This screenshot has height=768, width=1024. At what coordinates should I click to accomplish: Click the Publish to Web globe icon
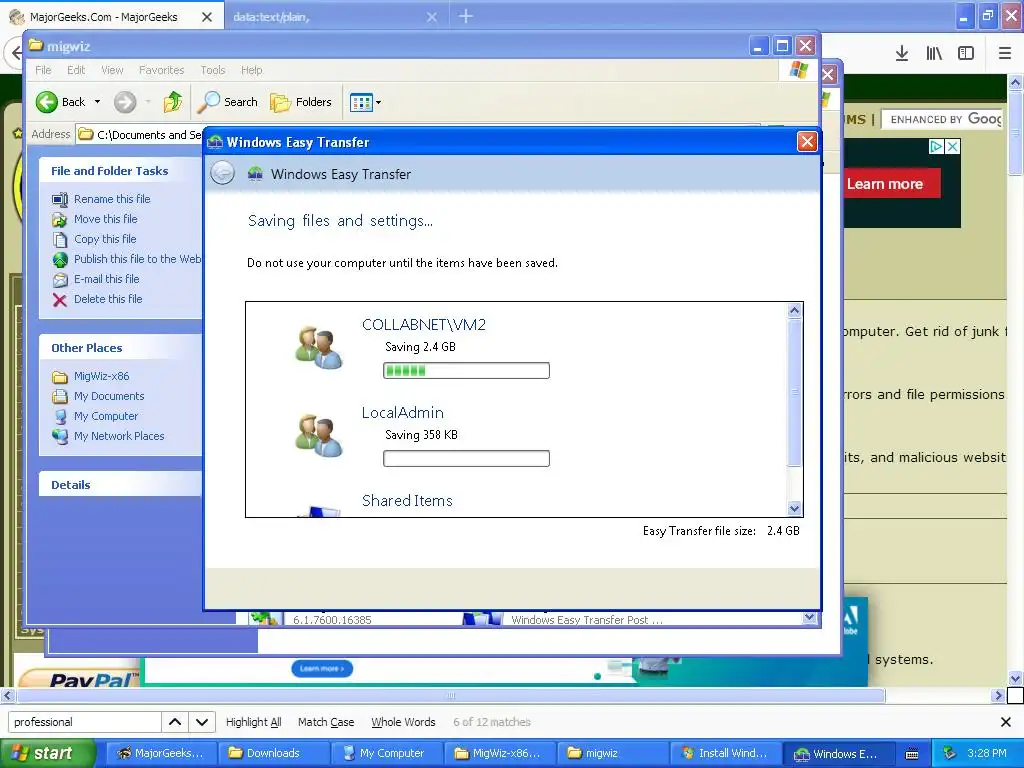tap(59, 260)
